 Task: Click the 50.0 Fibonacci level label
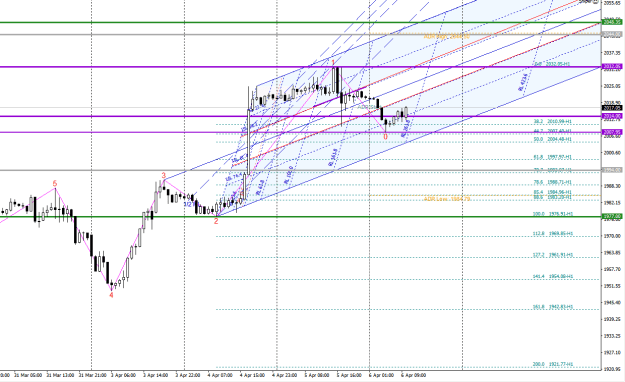click(x=552, y=139)
